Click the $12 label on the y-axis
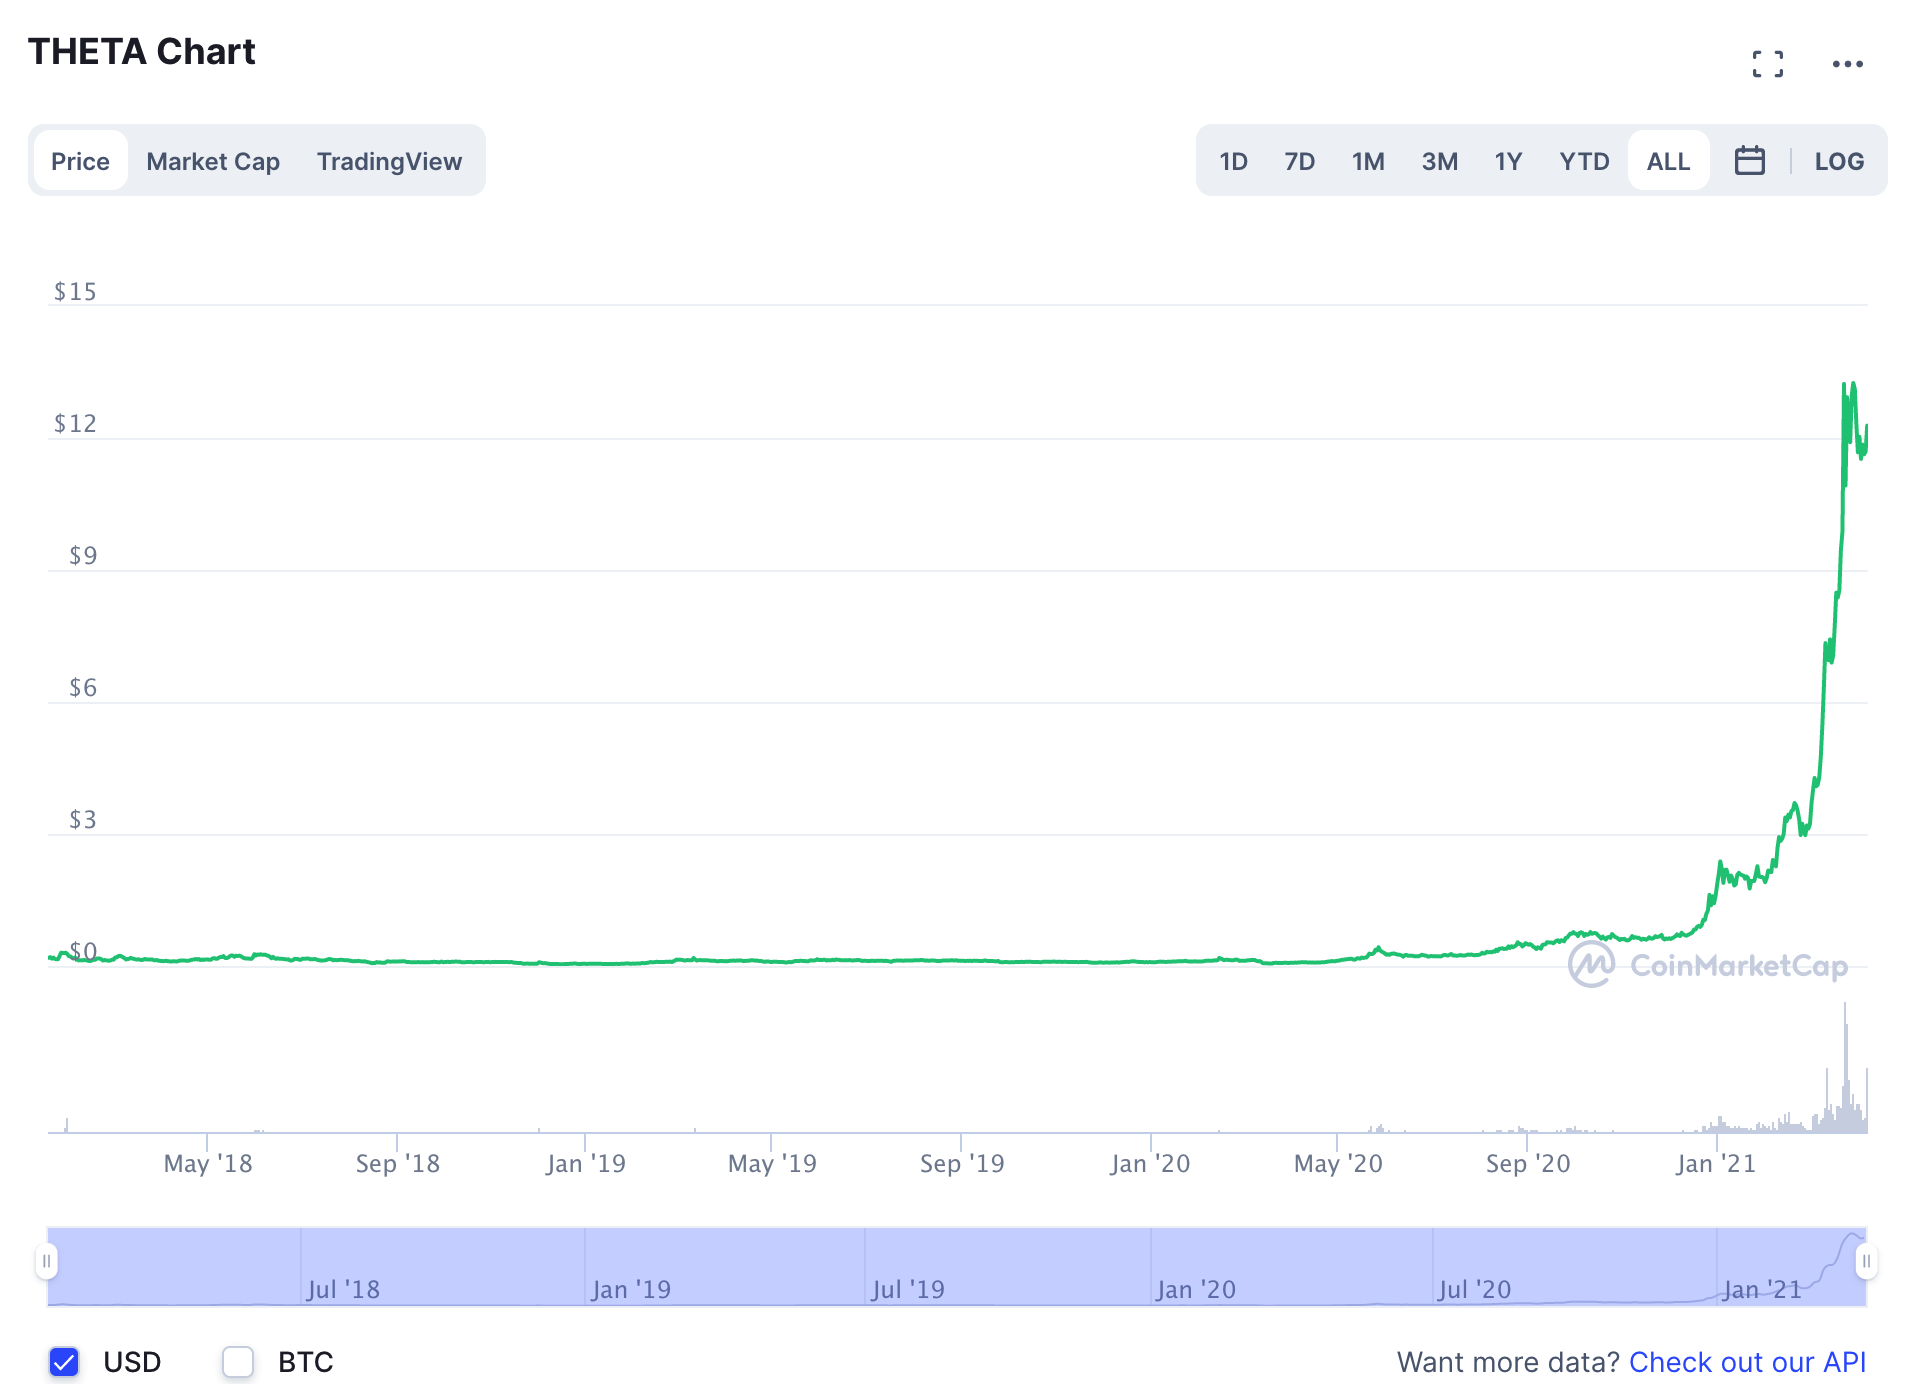The width and height of the screenshot is (1922, 1400). coord(75,423)
